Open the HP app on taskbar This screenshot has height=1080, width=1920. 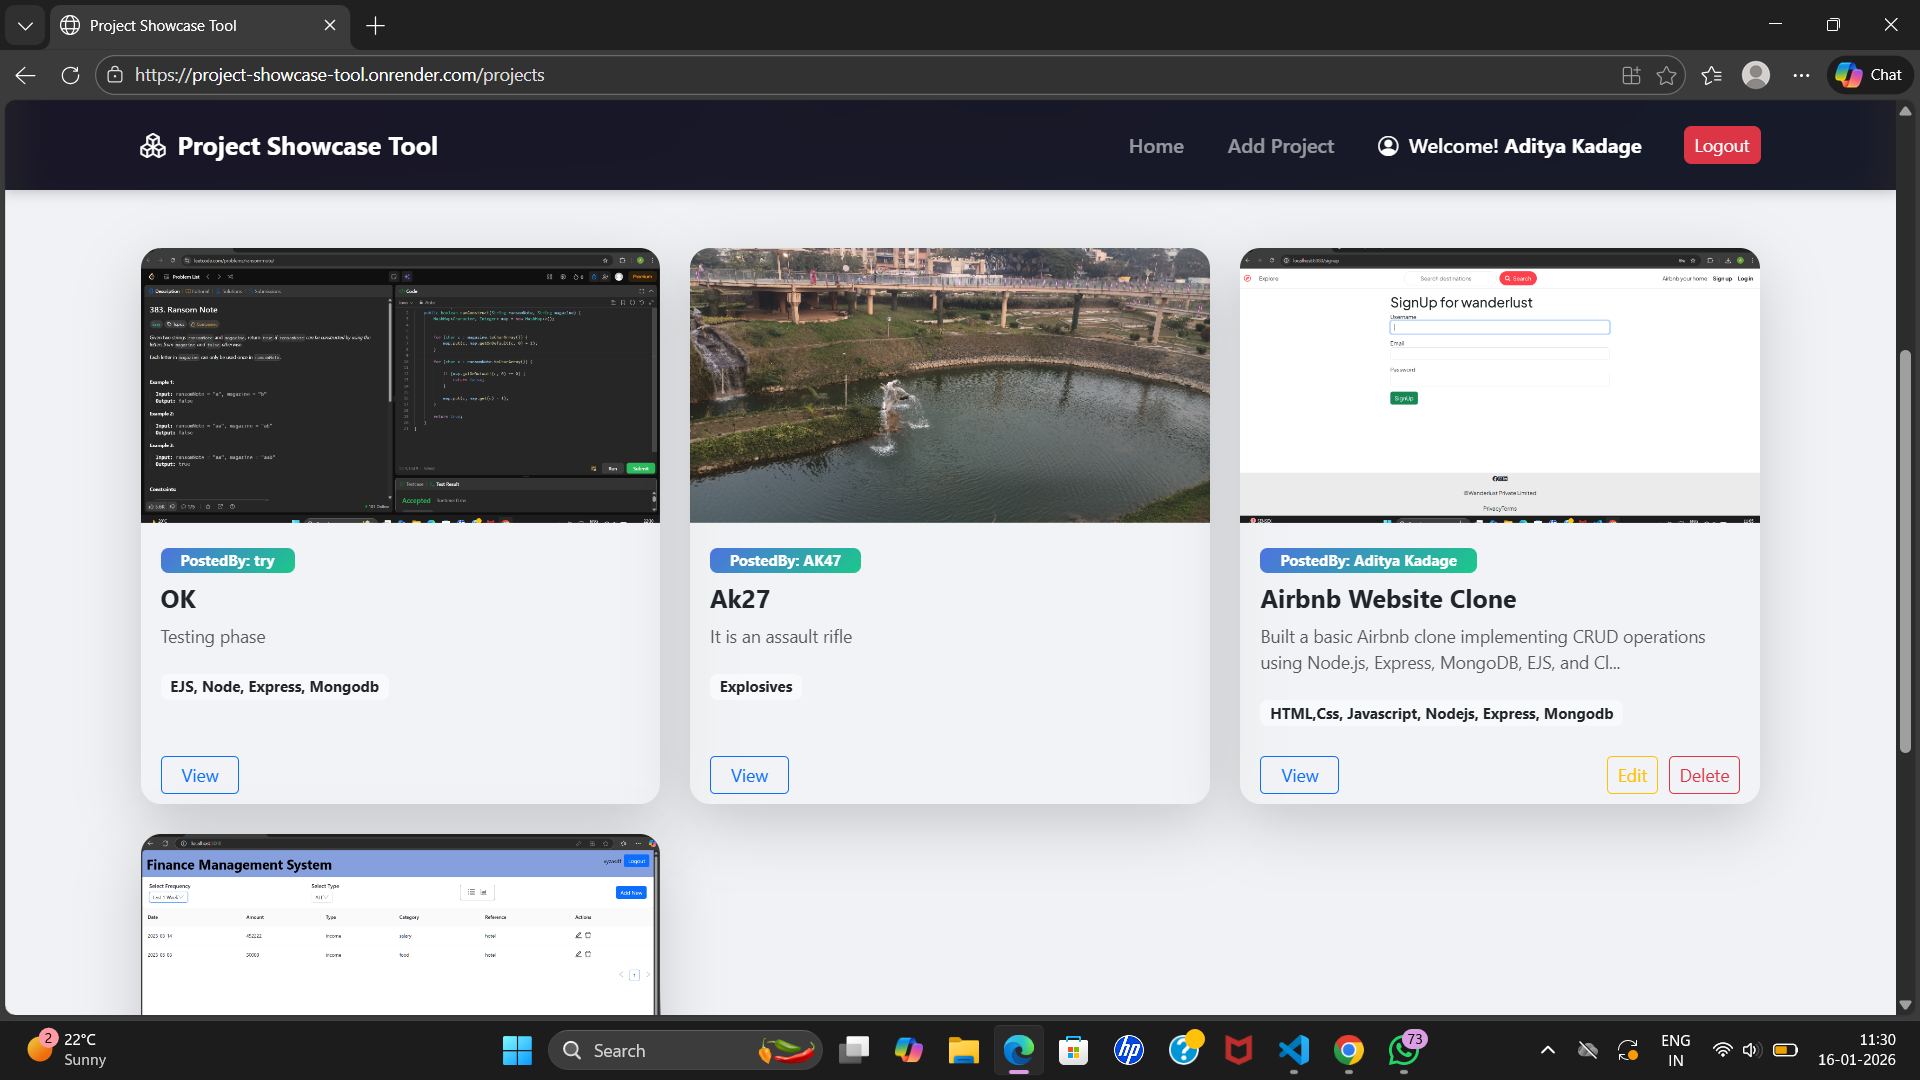point(1129,1051)
